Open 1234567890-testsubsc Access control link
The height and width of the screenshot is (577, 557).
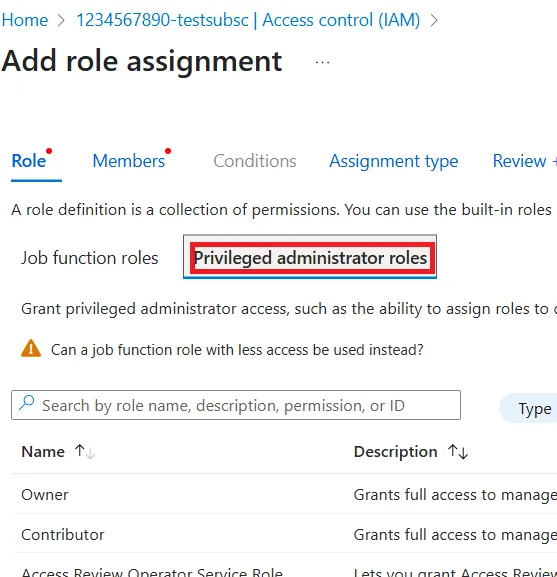pos(248,20)
